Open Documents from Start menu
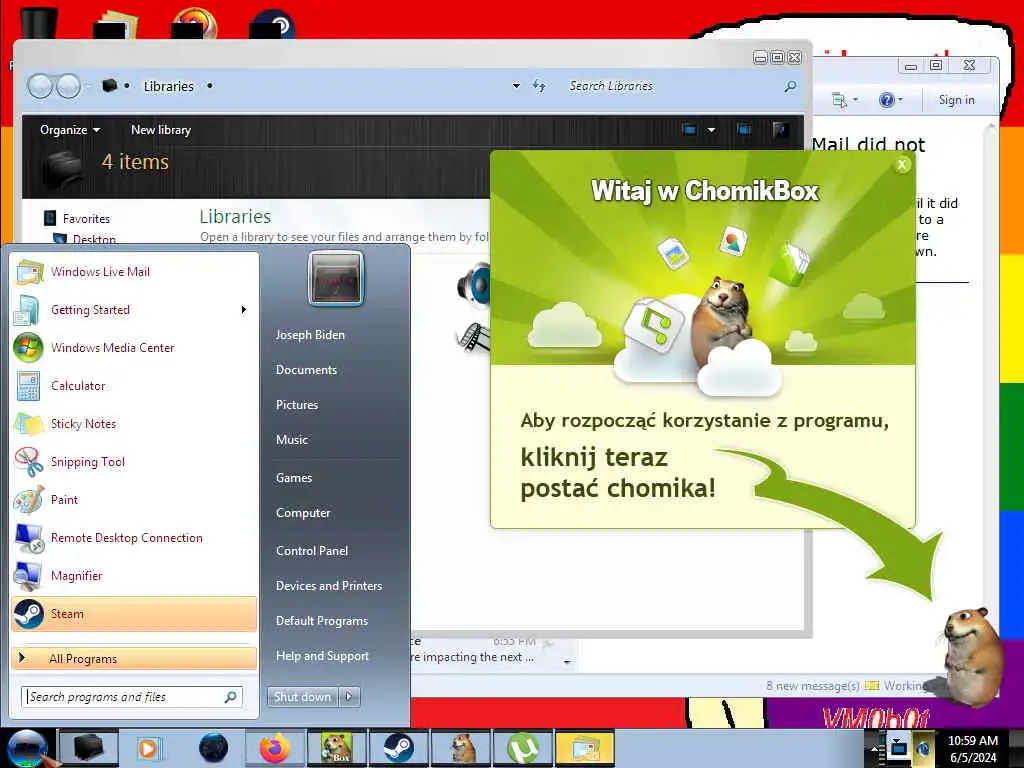 [306, 370]
